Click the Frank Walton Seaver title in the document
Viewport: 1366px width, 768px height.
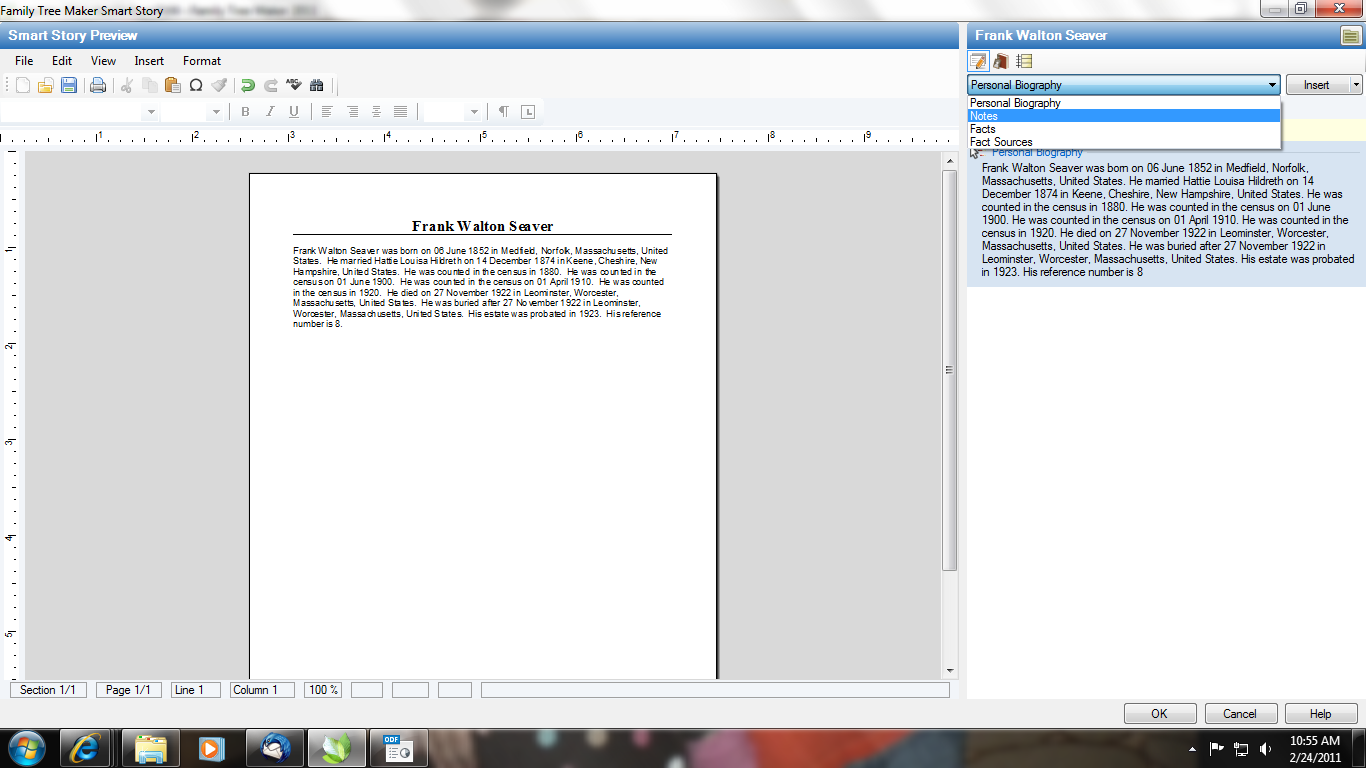[x=482, y=226]
